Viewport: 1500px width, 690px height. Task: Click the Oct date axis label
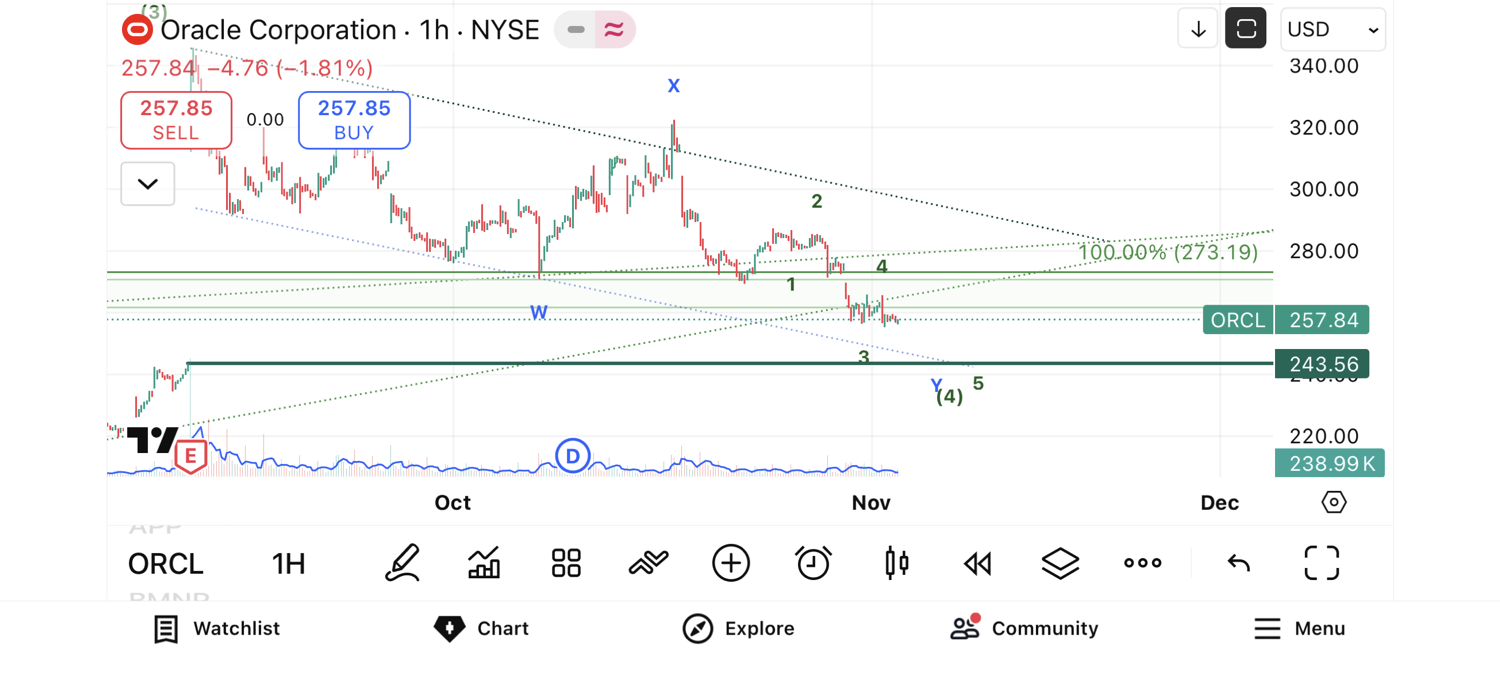click(453, 503)
